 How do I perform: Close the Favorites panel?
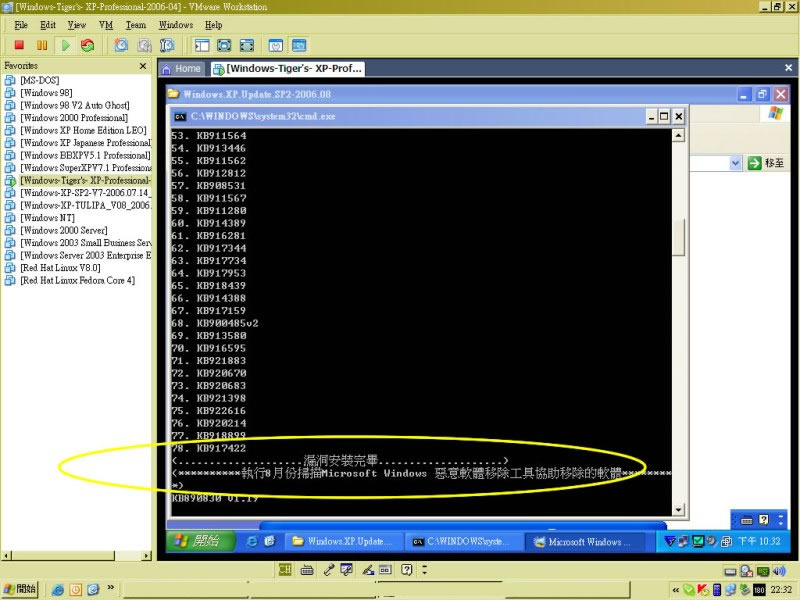tap(143, 66)
